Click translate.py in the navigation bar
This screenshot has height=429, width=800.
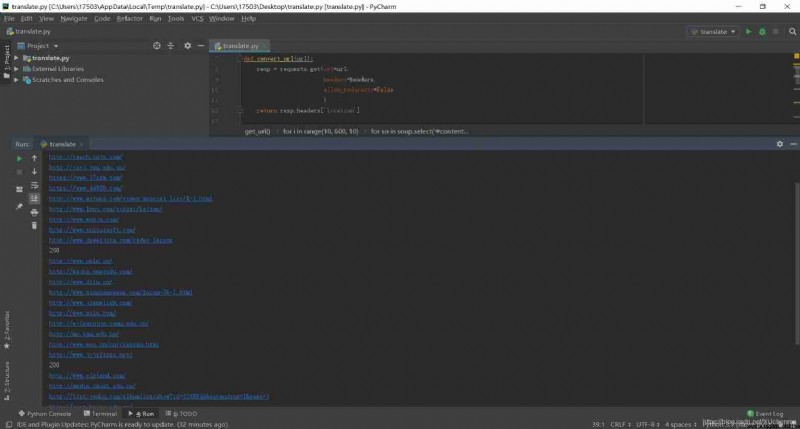(x=29, y=32)
